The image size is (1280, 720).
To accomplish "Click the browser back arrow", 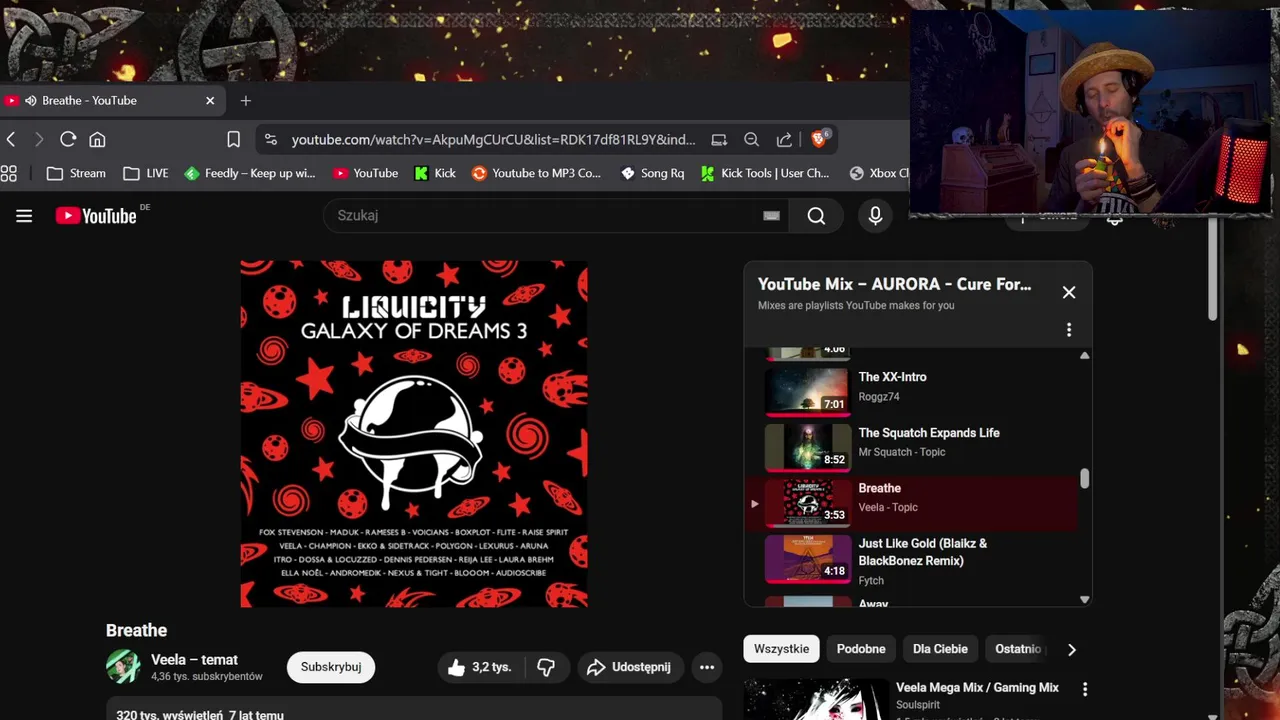I will pos(11,139).
